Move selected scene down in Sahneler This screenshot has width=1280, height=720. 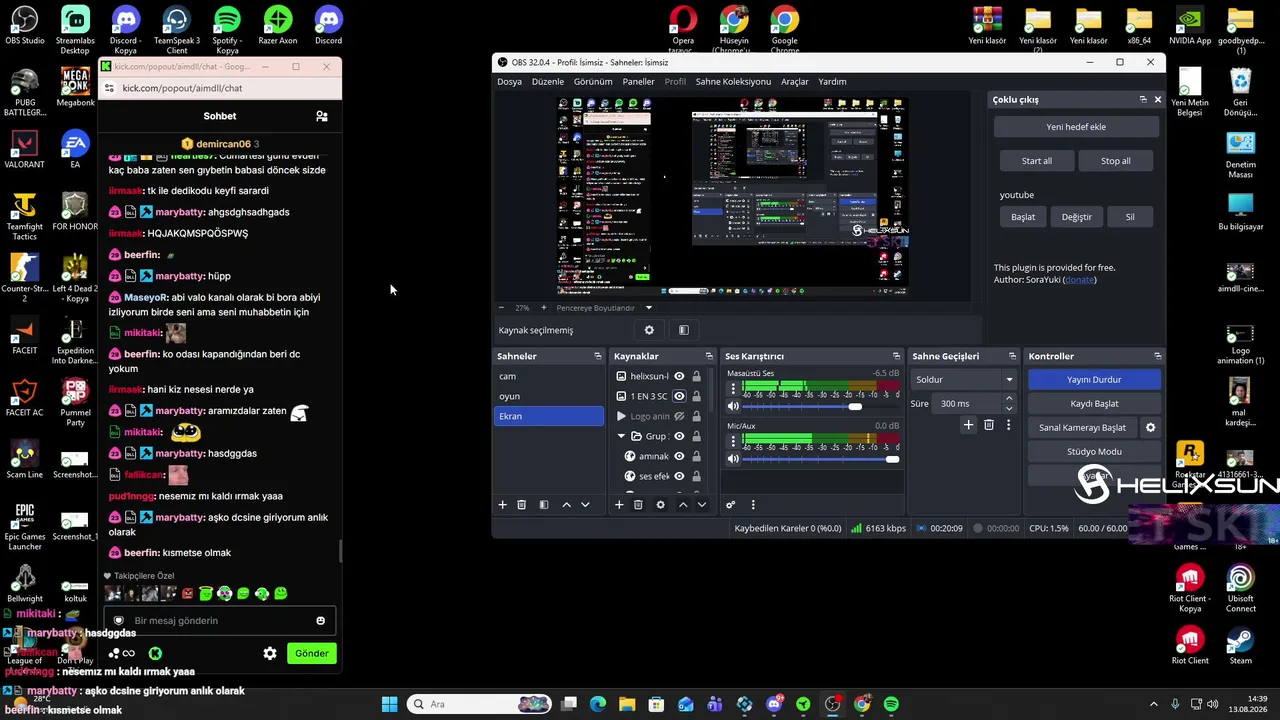pos(585,505)
